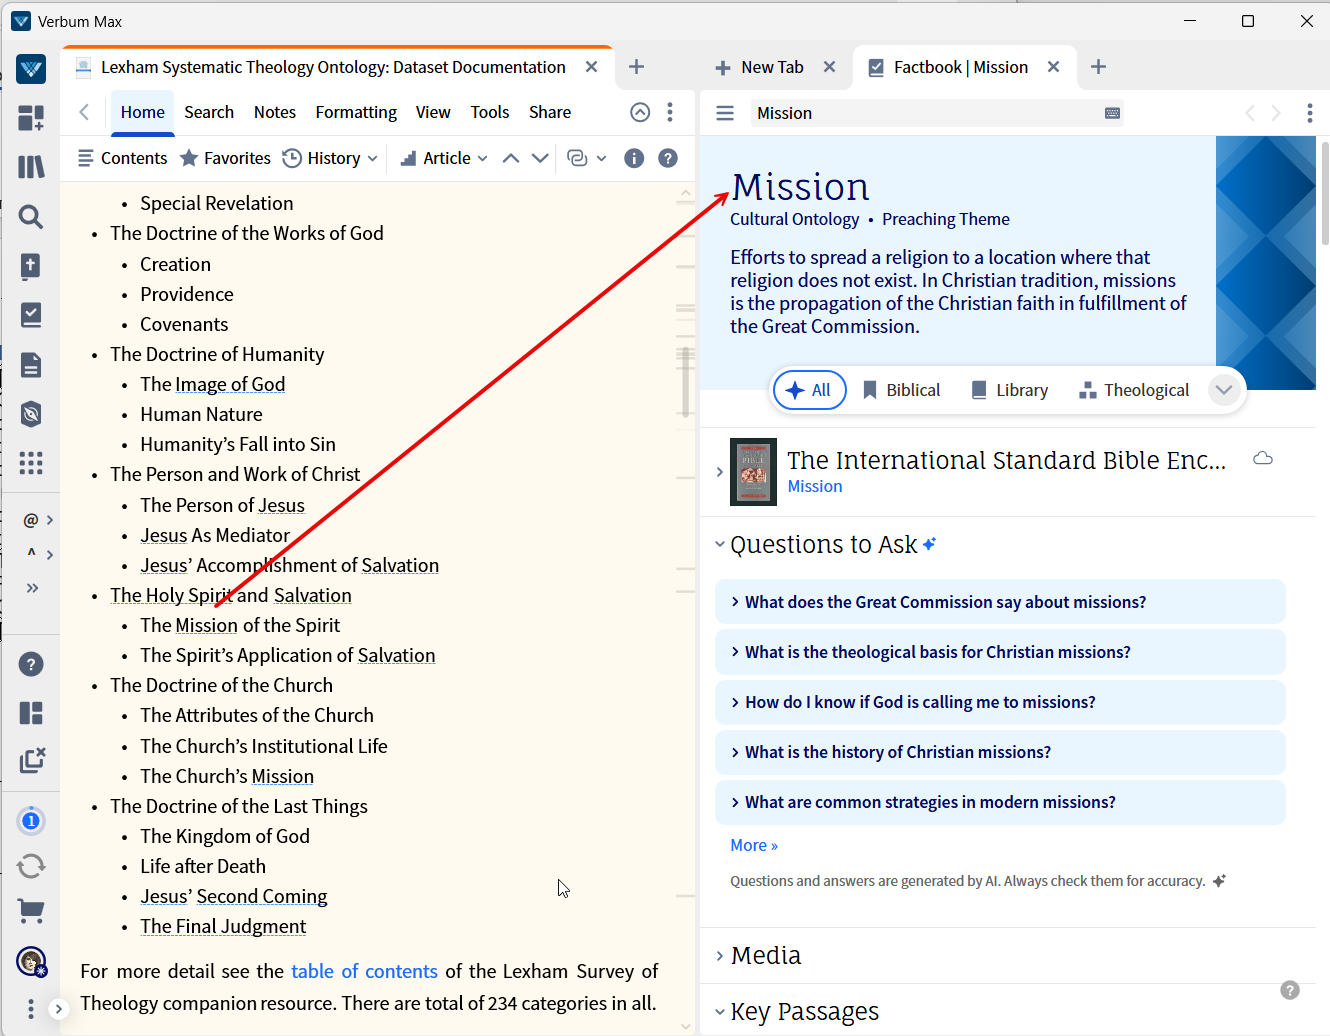
Task: Click the sync refresh icon
Action: point(31,866)
